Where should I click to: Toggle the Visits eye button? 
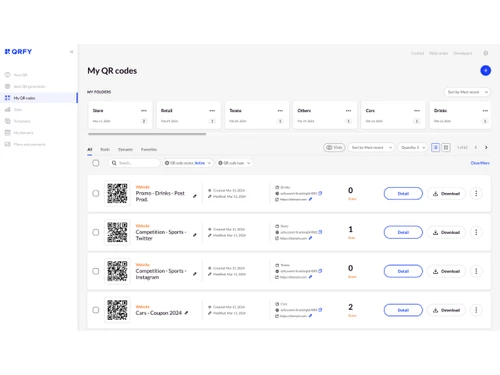point(334,147)
